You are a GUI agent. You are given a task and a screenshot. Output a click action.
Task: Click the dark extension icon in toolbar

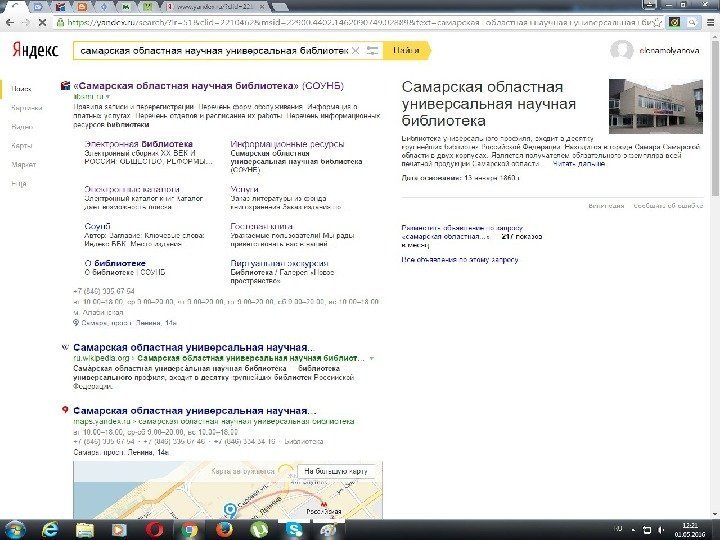click(674, 22)
